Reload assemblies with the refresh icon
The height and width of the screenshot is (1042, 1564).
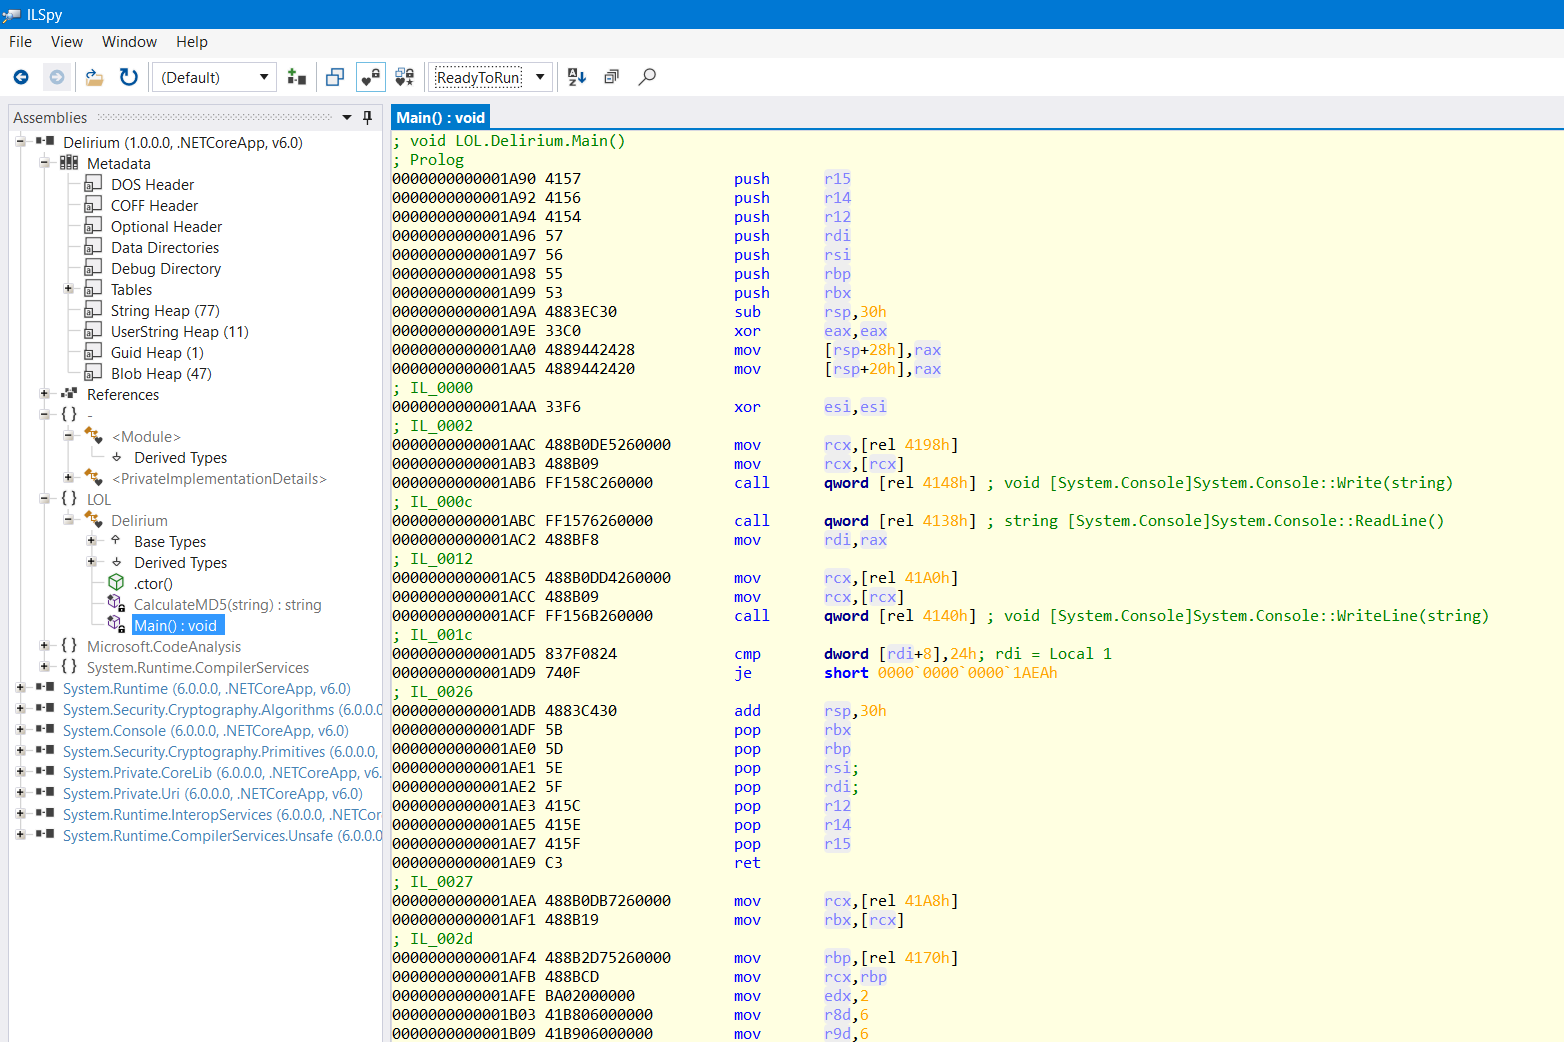click(129, 77)
